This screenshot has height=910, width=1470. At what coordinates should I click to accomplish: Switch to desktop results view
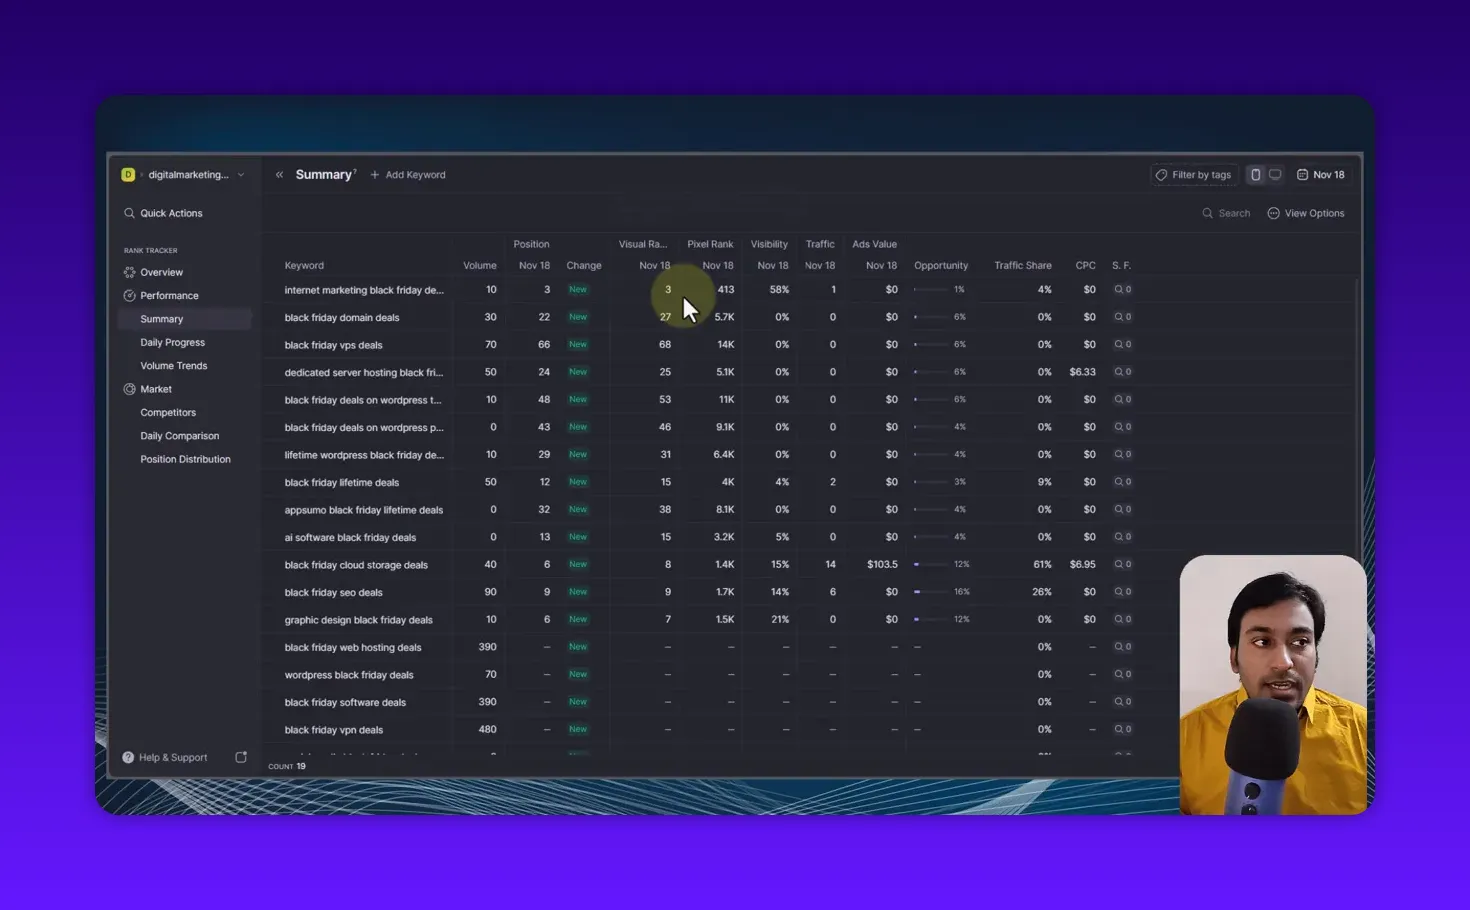(1277, 174)
